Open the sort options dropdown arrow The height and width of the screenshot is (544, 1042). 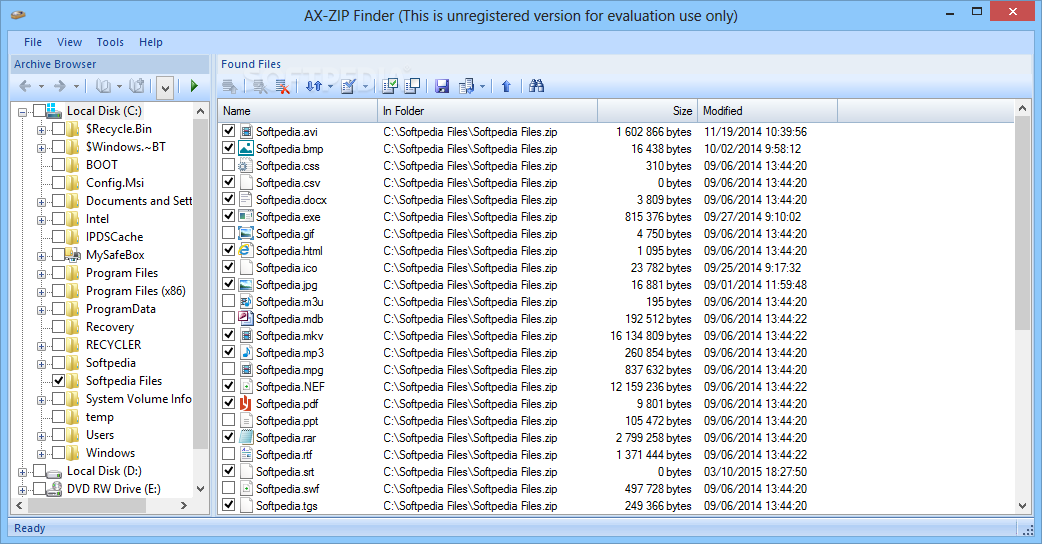(x=330, y=86)
